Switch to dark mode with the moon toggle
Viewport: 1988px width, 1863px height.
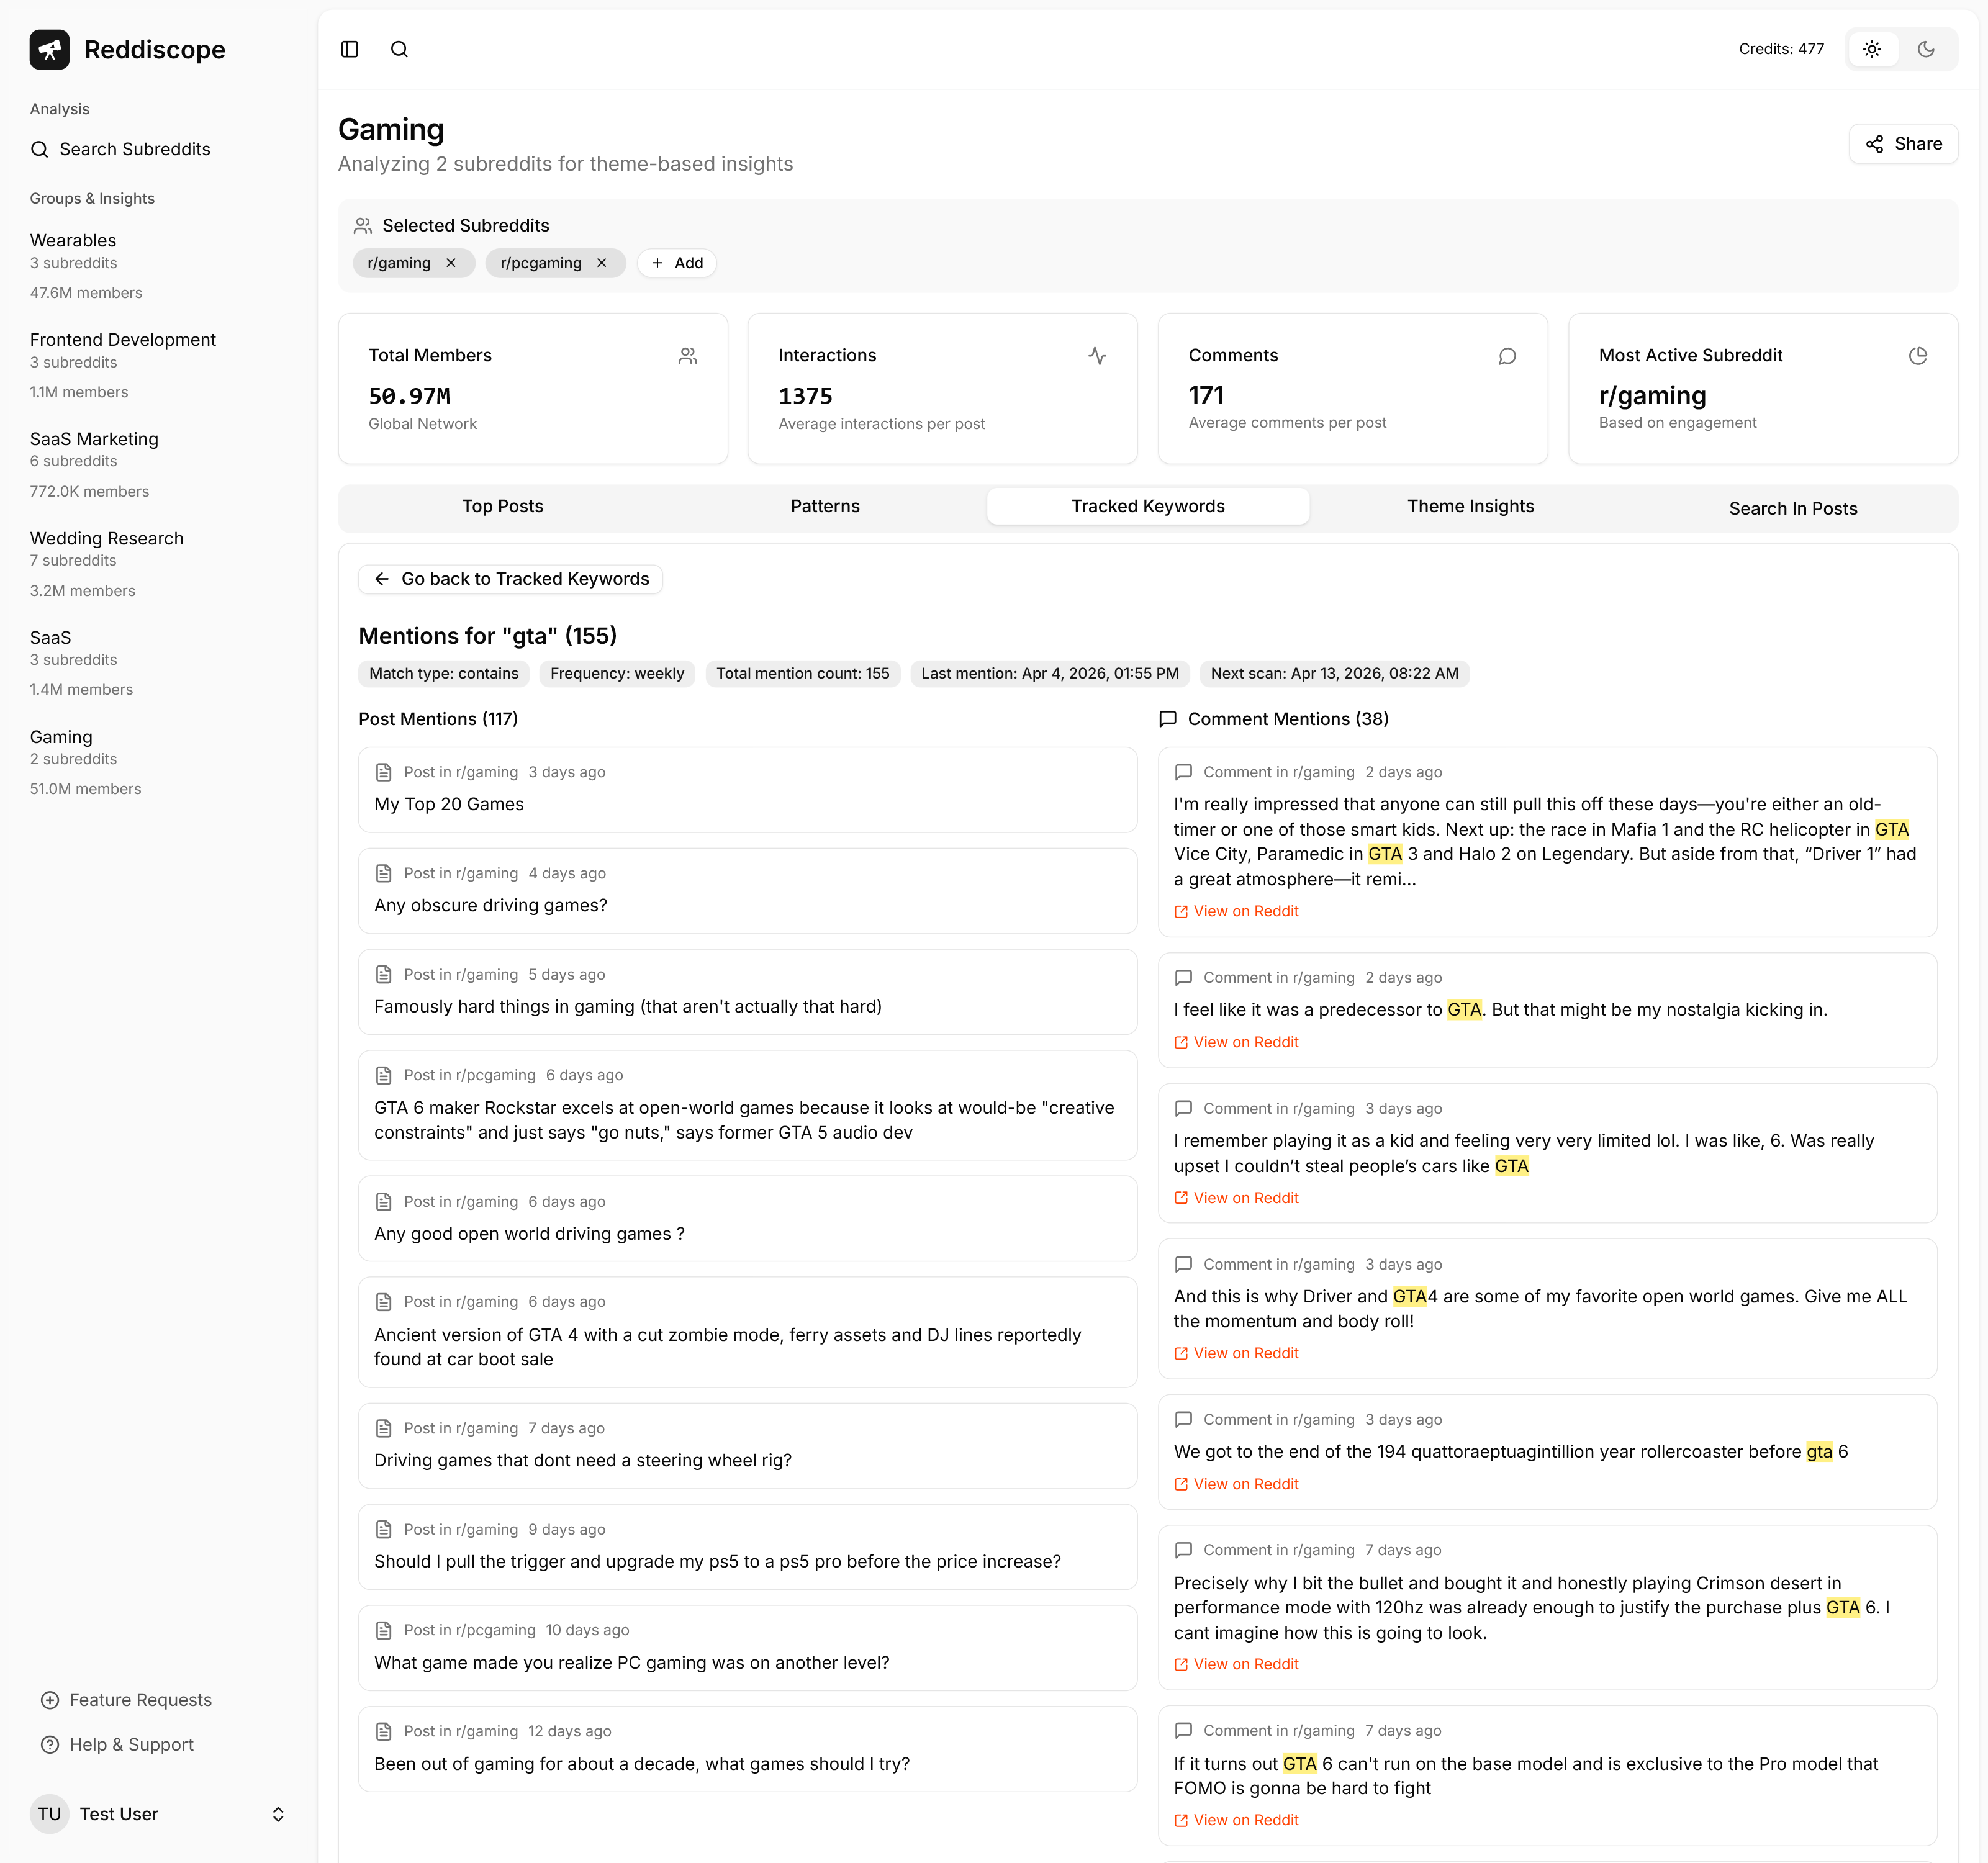point(1927,49)
